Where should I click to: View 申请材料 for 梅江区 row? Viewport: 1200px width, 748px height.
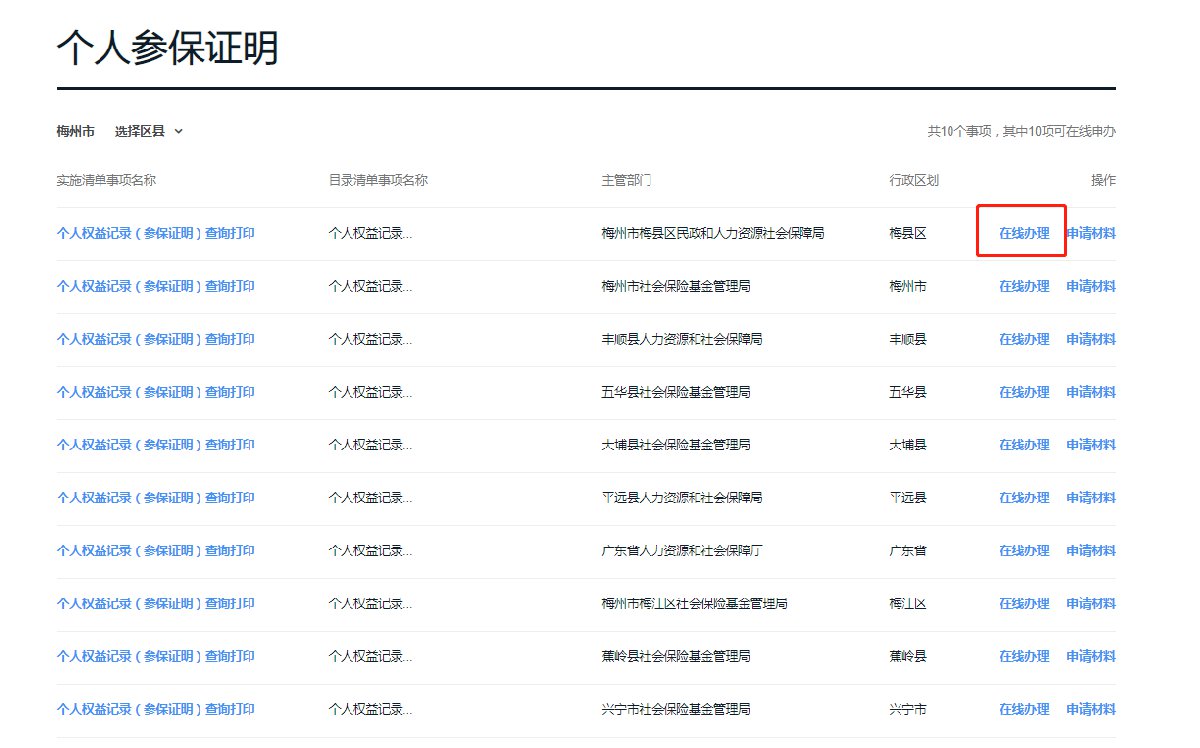tap(1090, 604)
